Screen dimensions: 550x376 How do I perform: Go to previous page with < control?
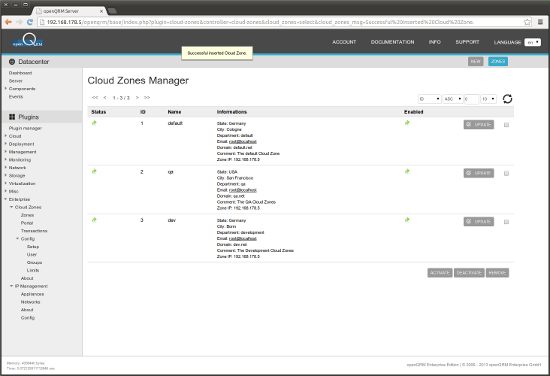coord(105,98)
